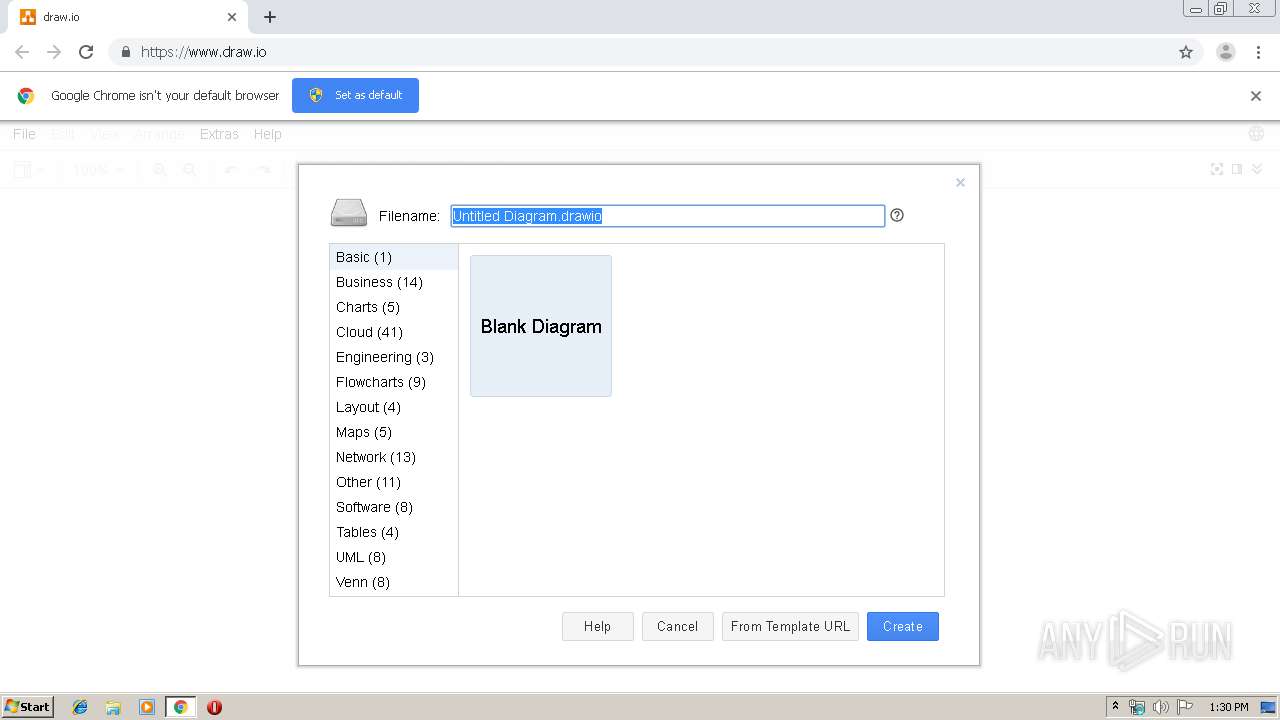Click the language globe icon
Image resolution: width=1280 pixels, height=720 pixels.
pos(1256,134)
